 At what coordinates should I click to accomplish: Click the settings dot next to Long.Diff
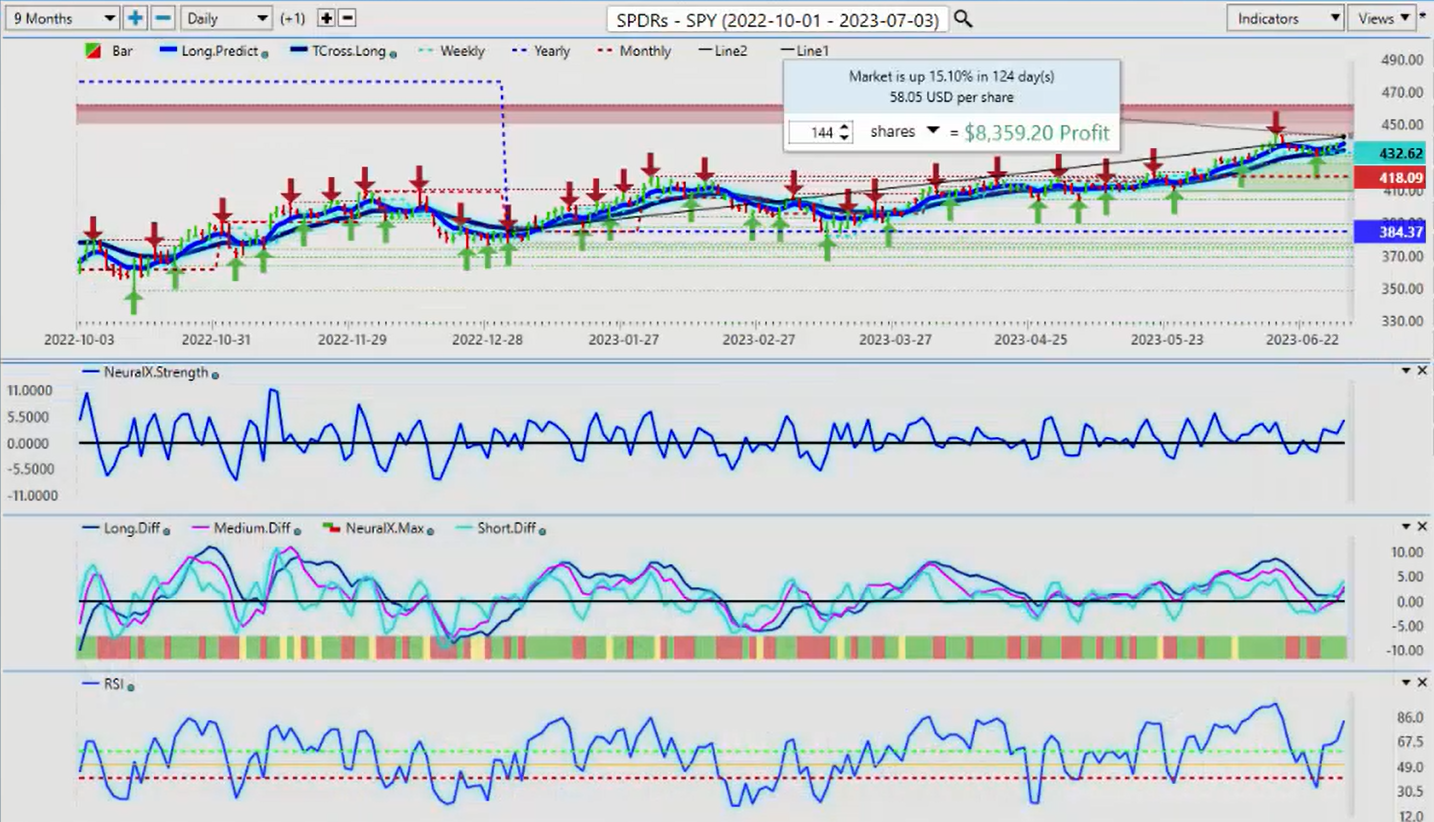point(167,531)
